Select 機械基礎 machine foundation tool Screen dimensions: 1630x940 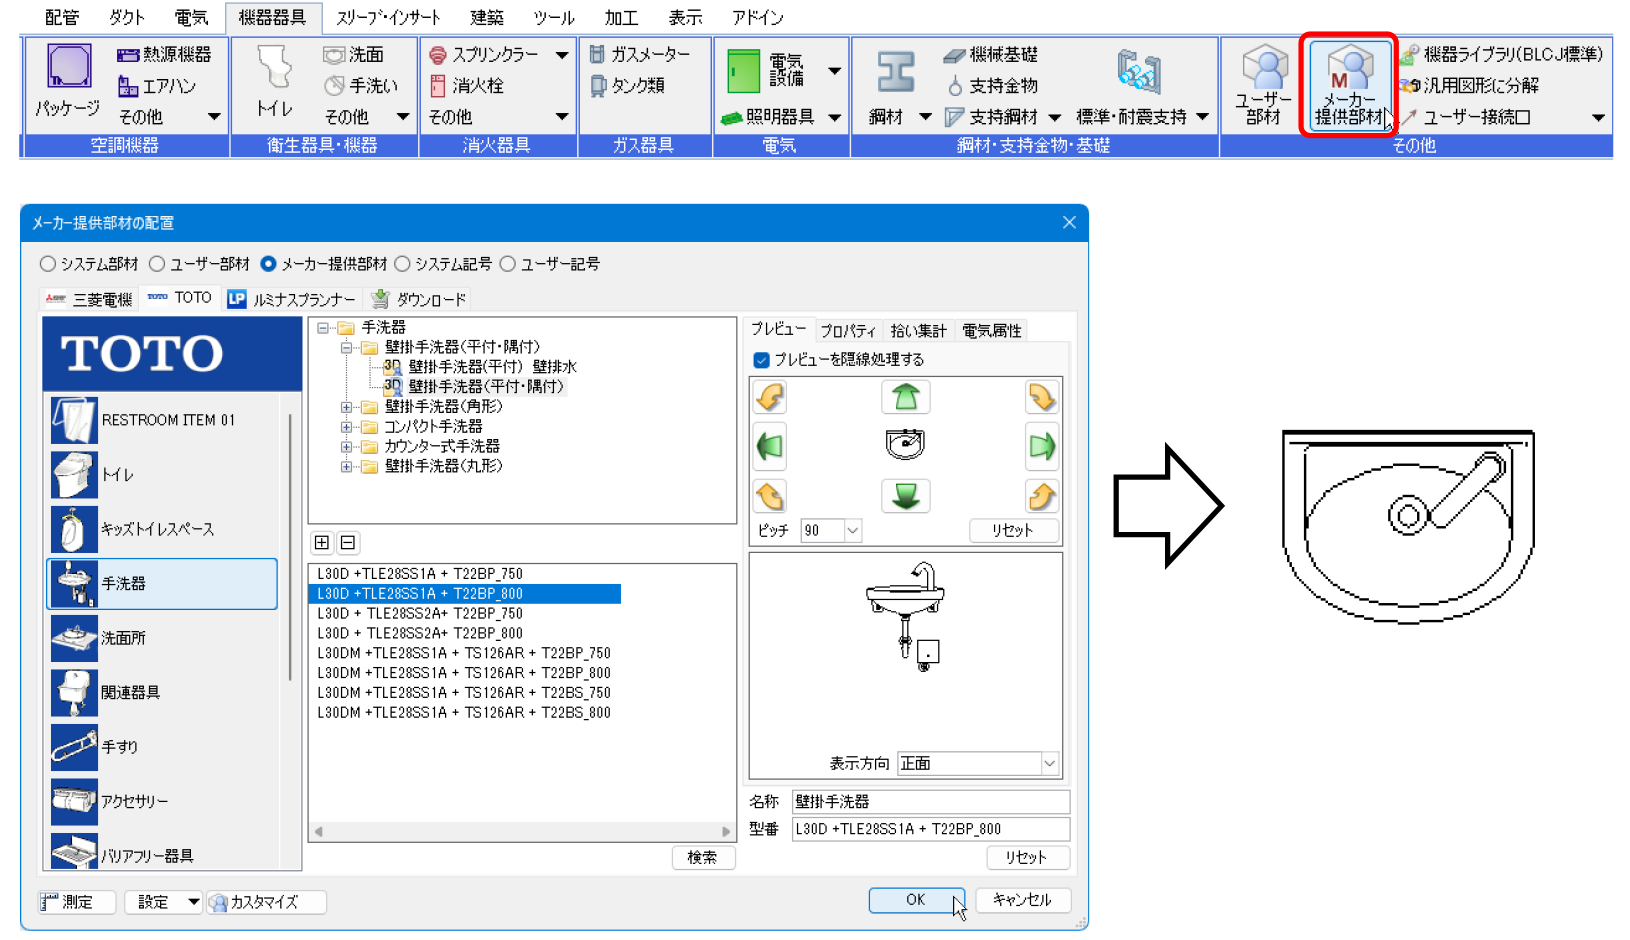click(x=990, y=54)
